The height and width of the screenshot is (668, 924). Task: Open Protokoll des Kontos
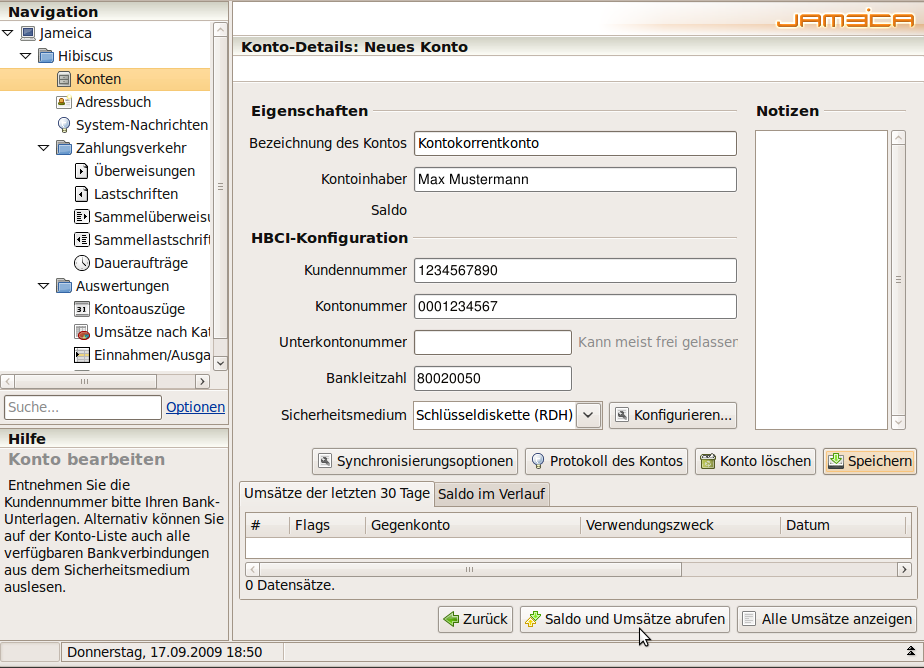(x=606, y=461)
